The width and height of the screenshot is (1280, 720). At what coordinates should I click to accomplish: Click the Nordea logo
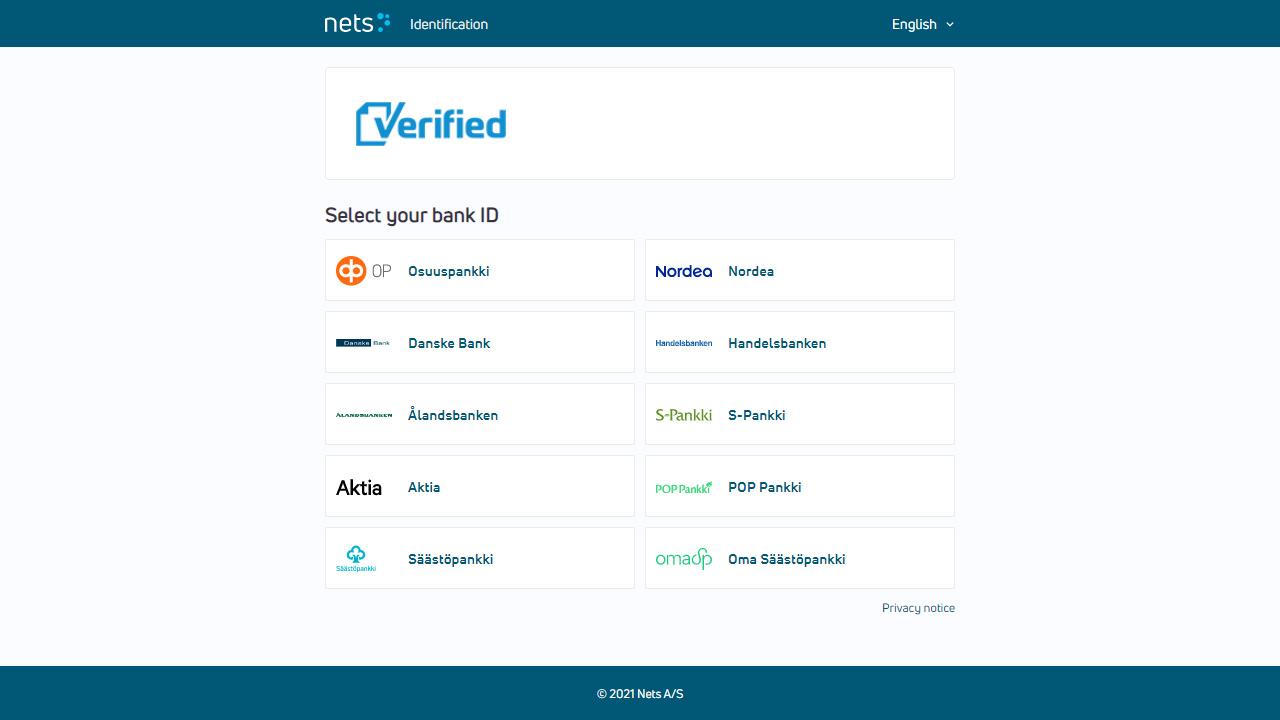click(x=684, y=271)
